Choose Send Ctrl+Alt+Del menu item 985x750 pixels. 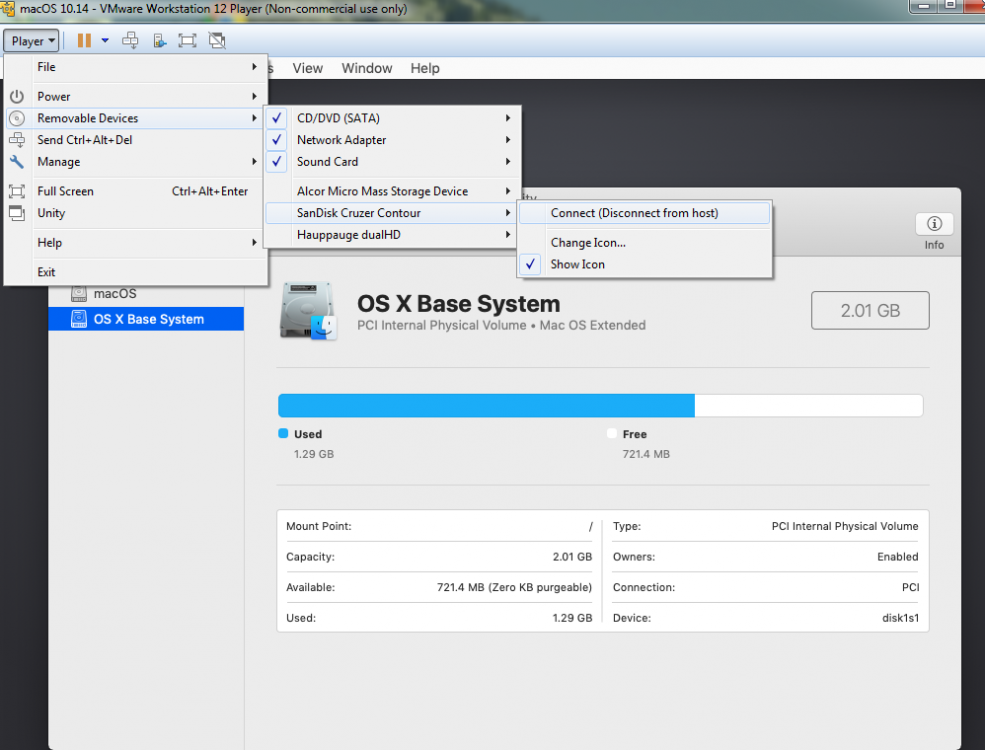(x=136, y=140)
